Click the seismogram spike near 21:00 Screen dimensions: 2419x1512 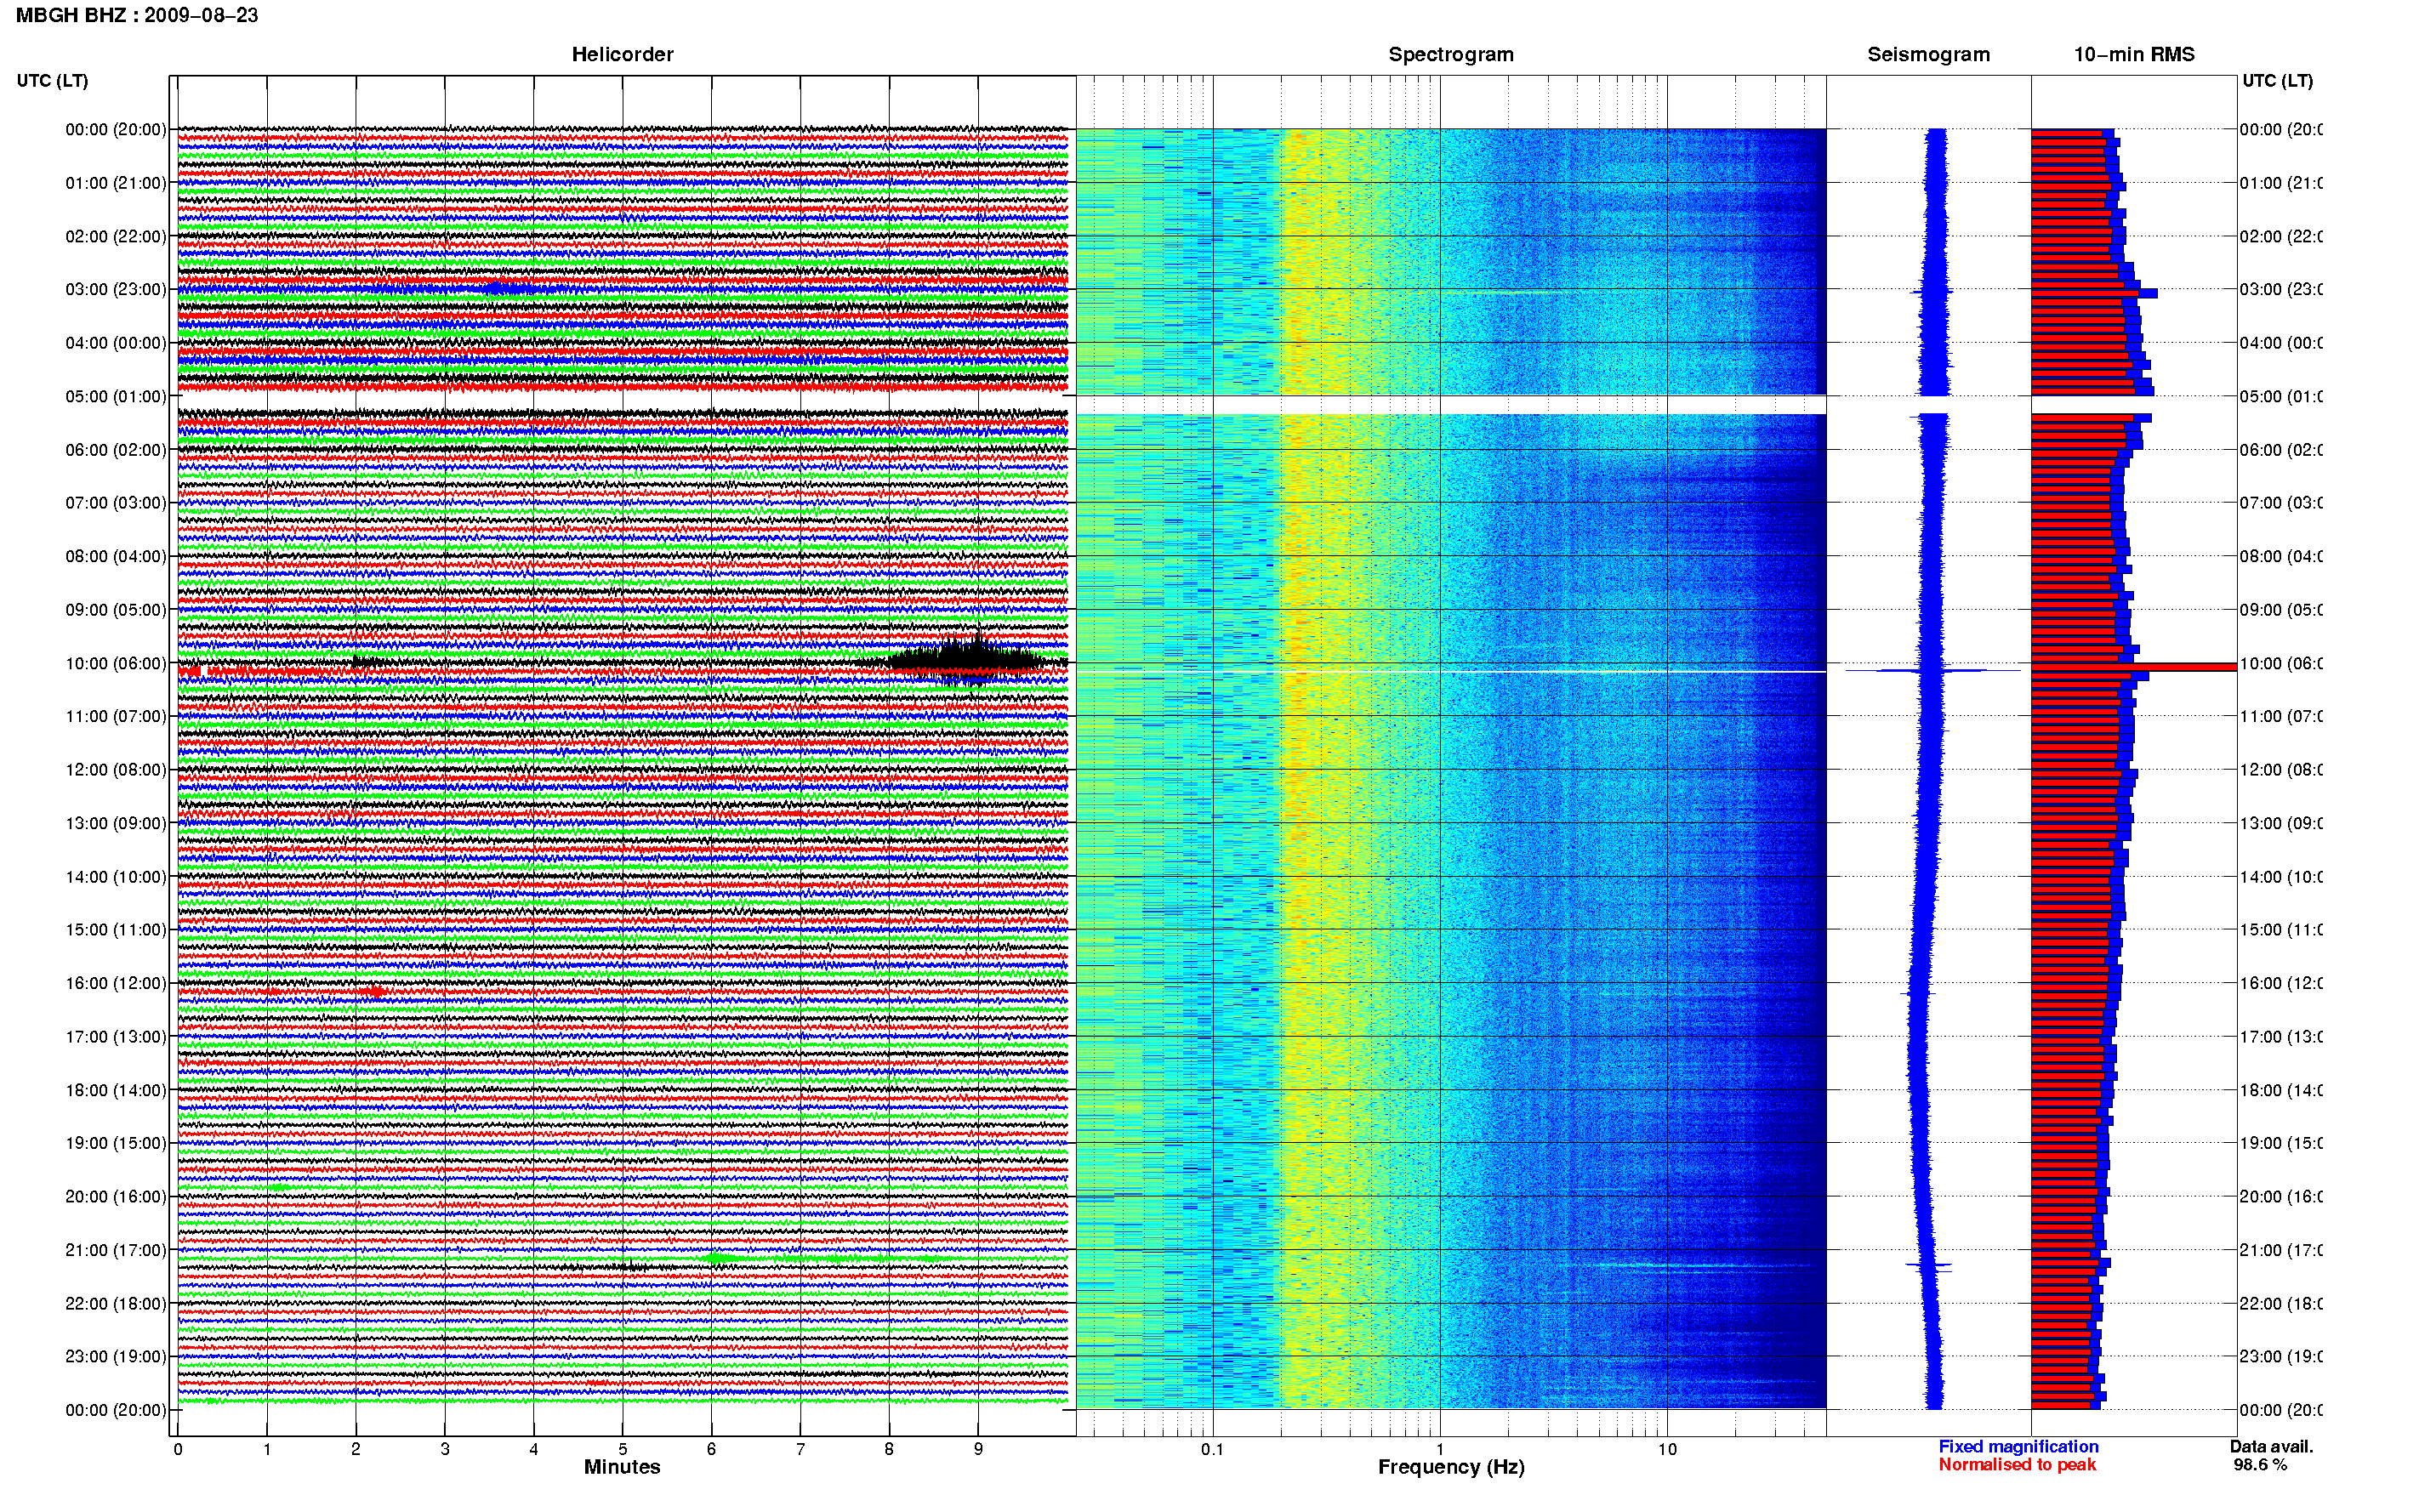tap(1929, 1266)
